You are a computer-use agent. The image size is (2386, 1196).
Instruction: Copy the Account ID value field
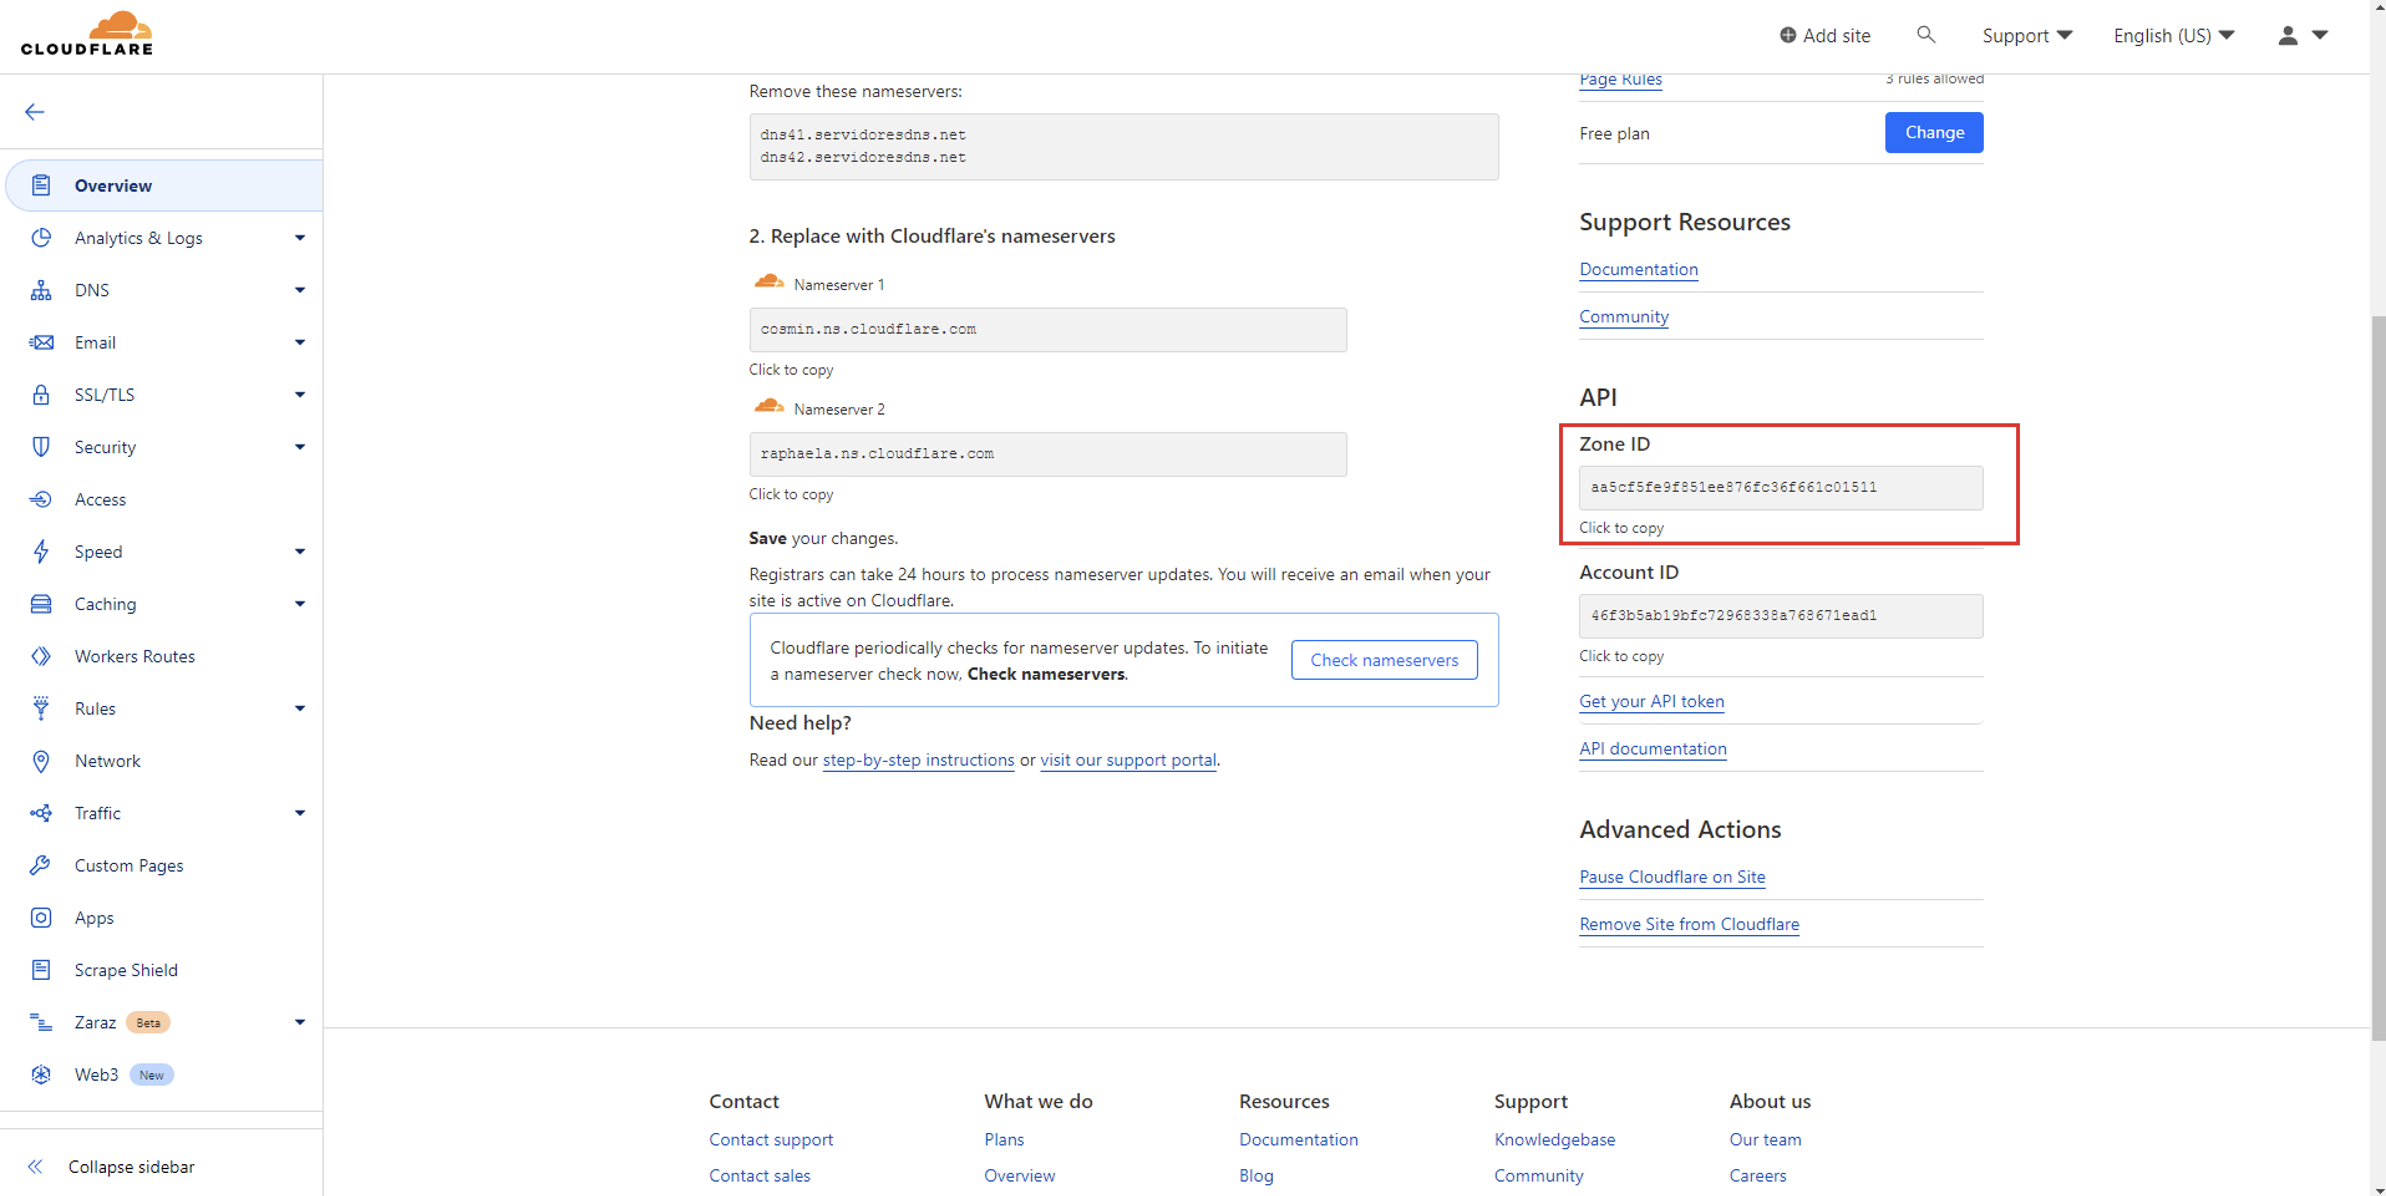click(x=1781, y=616)
